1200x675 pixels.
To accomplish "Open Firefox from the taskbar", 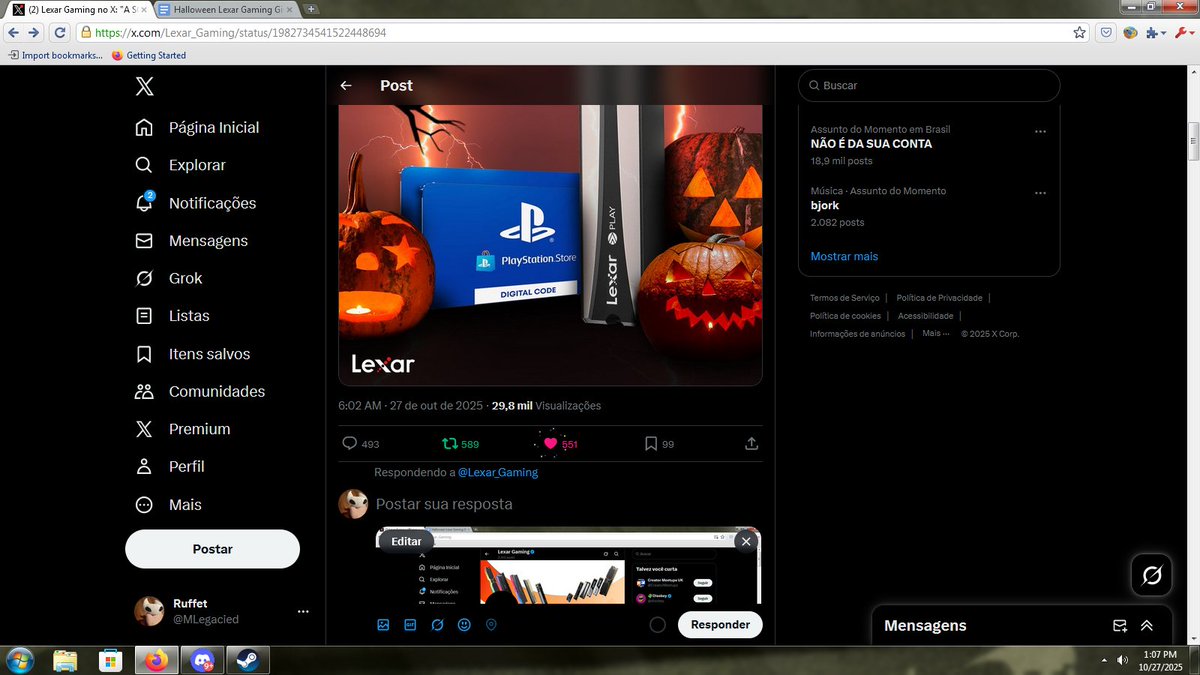I will point(157,660).
